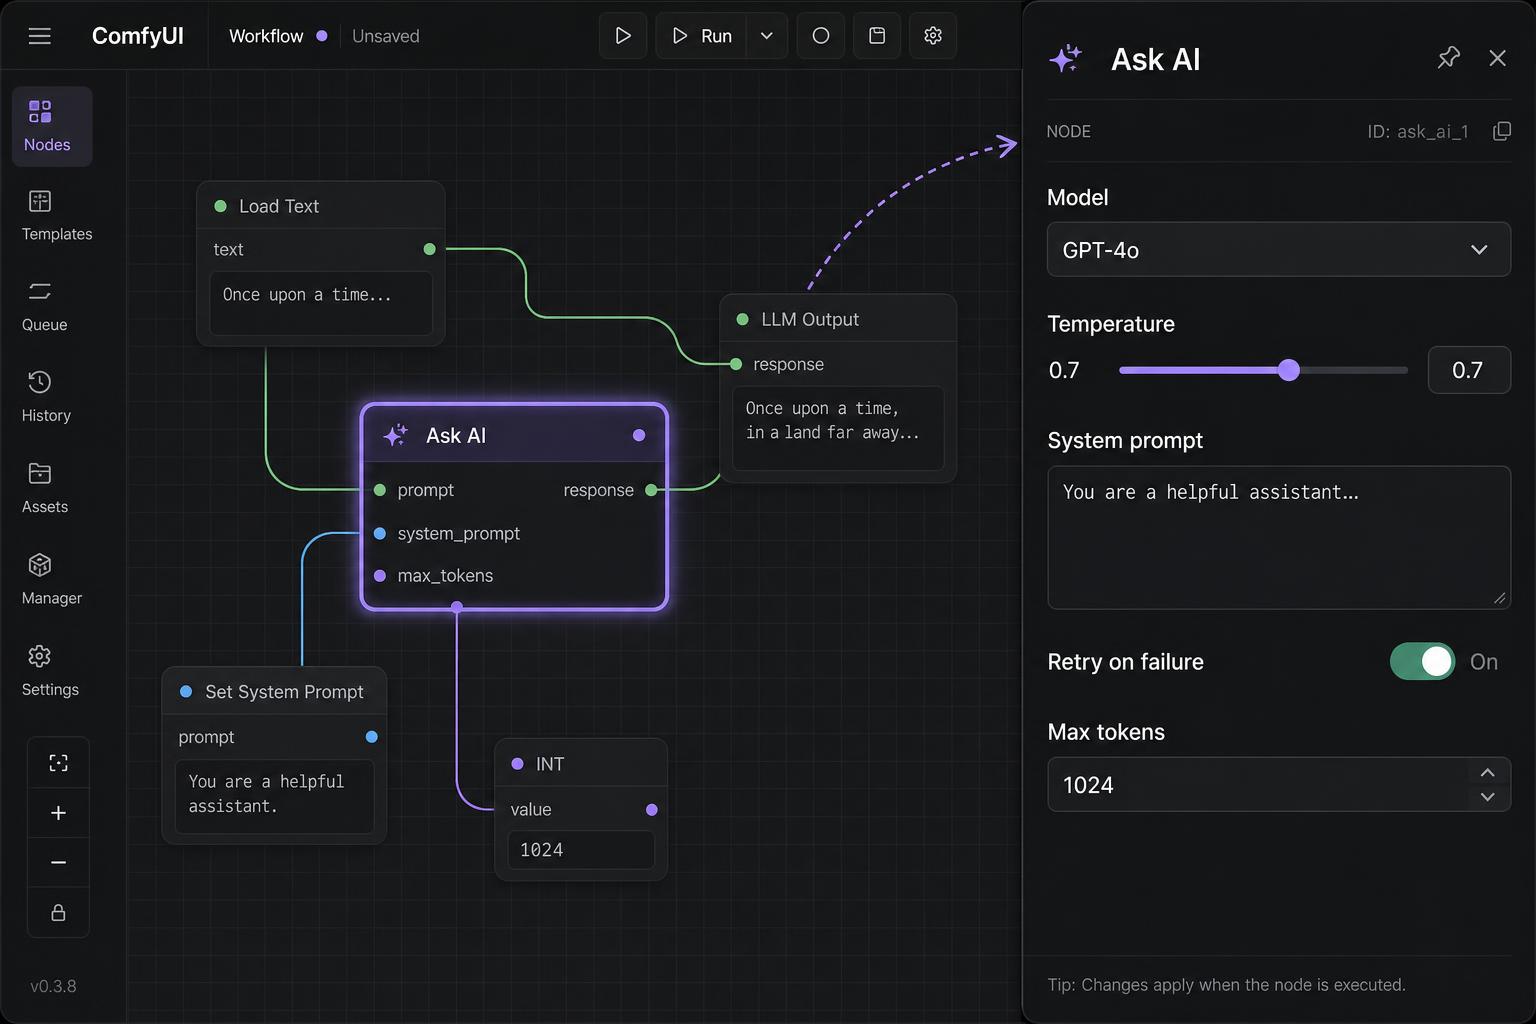
Task: Click the Max tokens field showing 1024
Action: pos(1278,784)
